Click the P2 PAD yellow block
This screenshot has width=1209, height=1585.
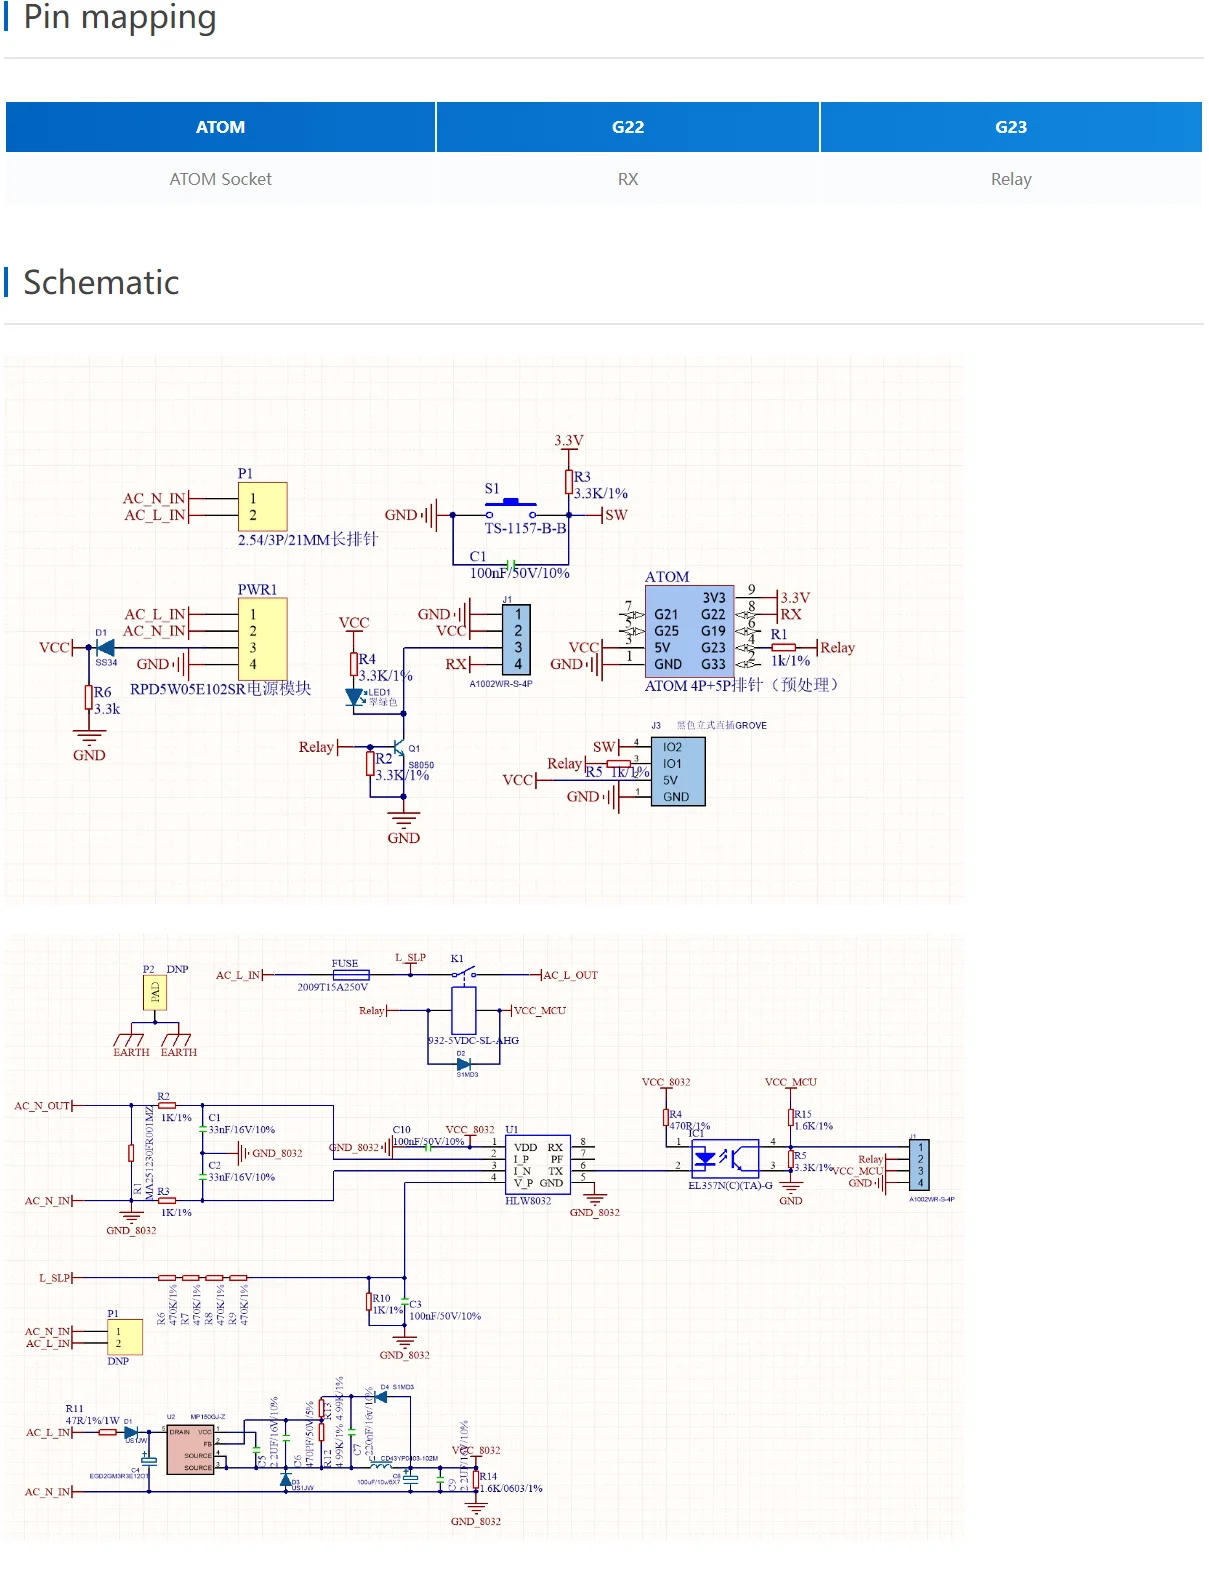pyautogui.click(x=155, y=993)
